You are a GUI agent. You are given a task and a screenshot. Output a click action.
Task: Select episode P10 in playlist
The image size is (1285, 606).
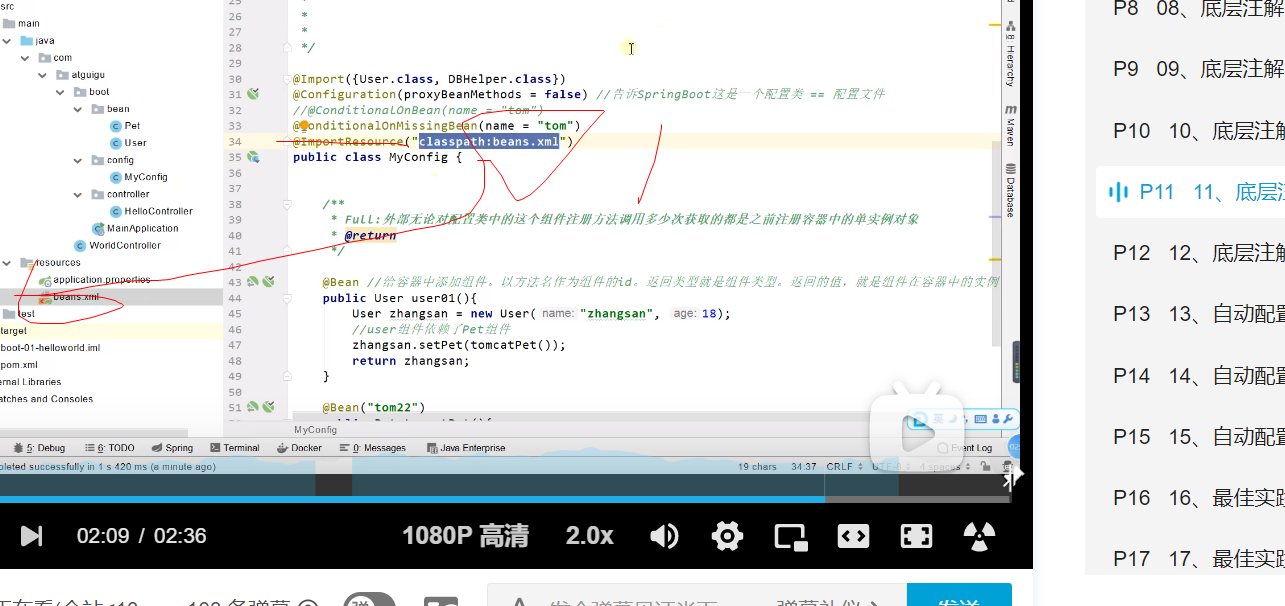(1199, 130)
